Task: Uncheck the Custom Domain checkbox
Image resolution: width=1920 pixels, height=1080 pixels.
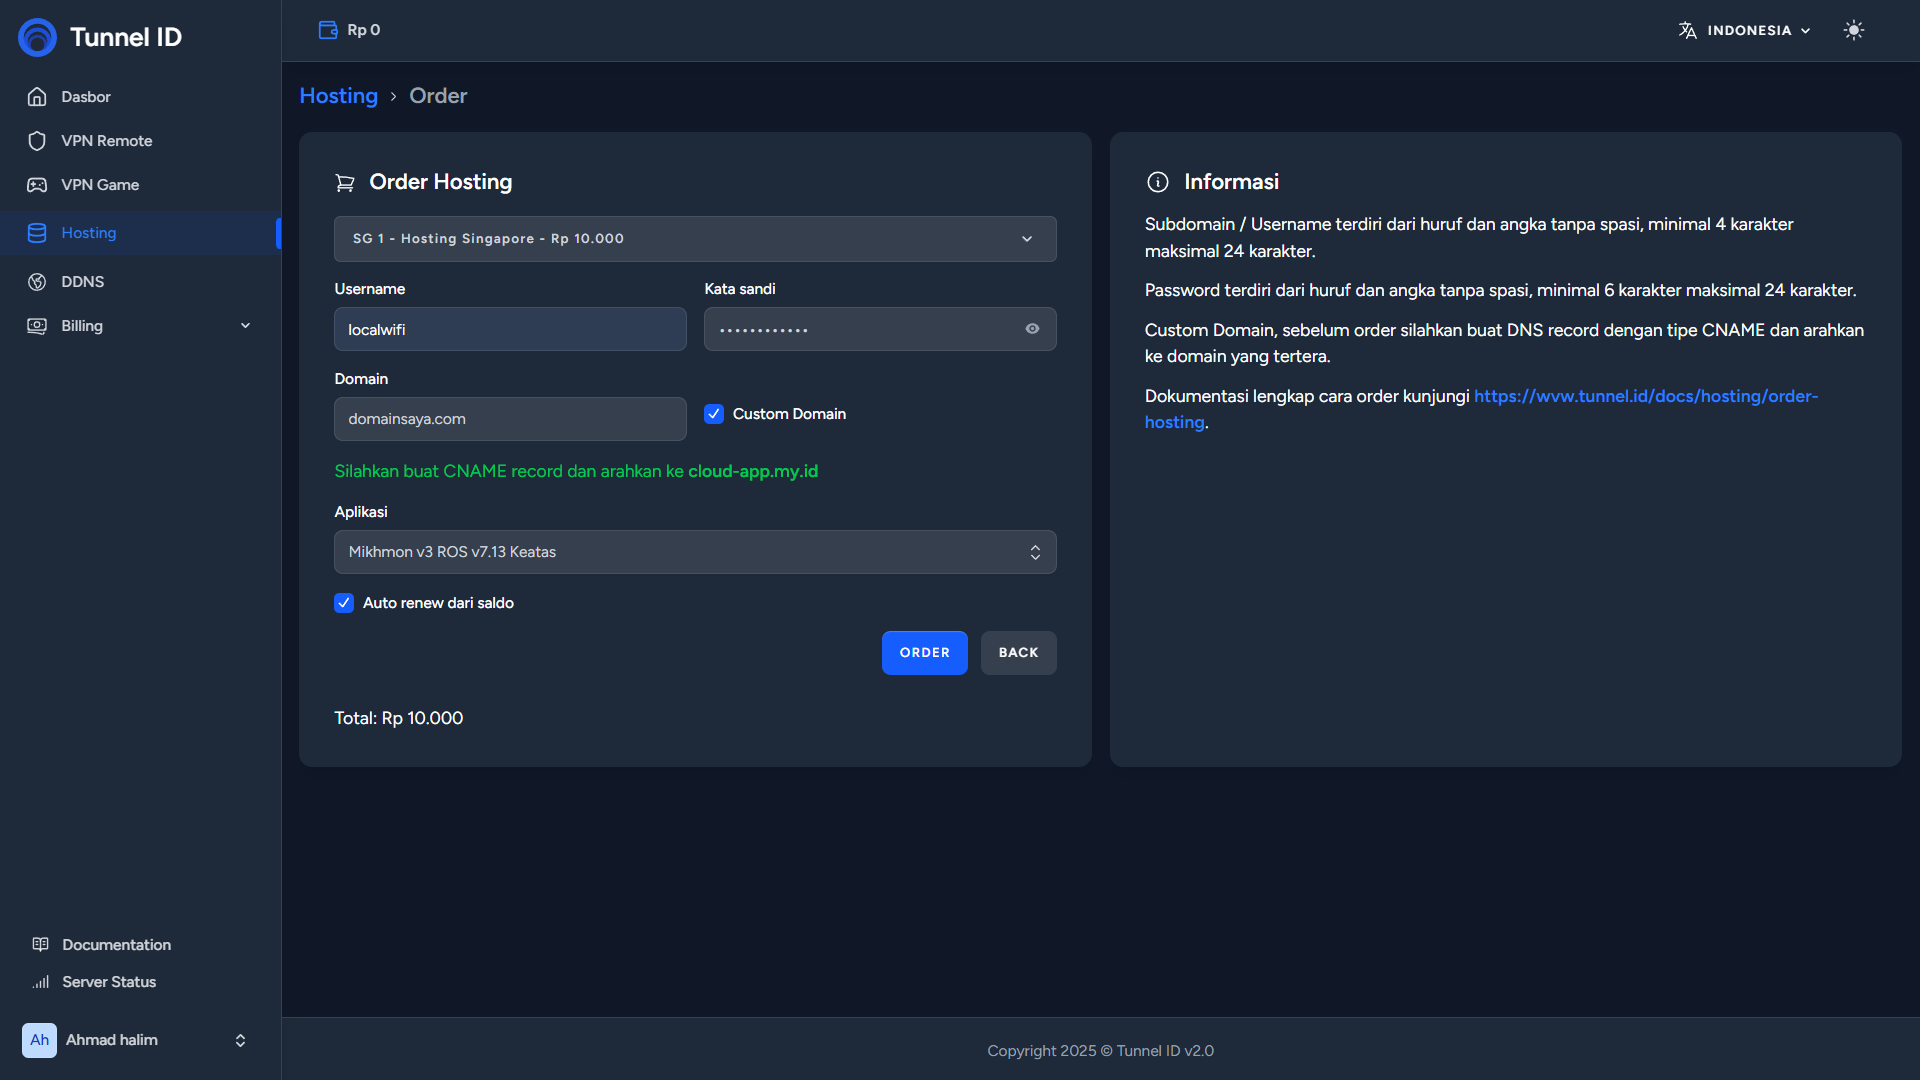Action: [x=714, y=414]
